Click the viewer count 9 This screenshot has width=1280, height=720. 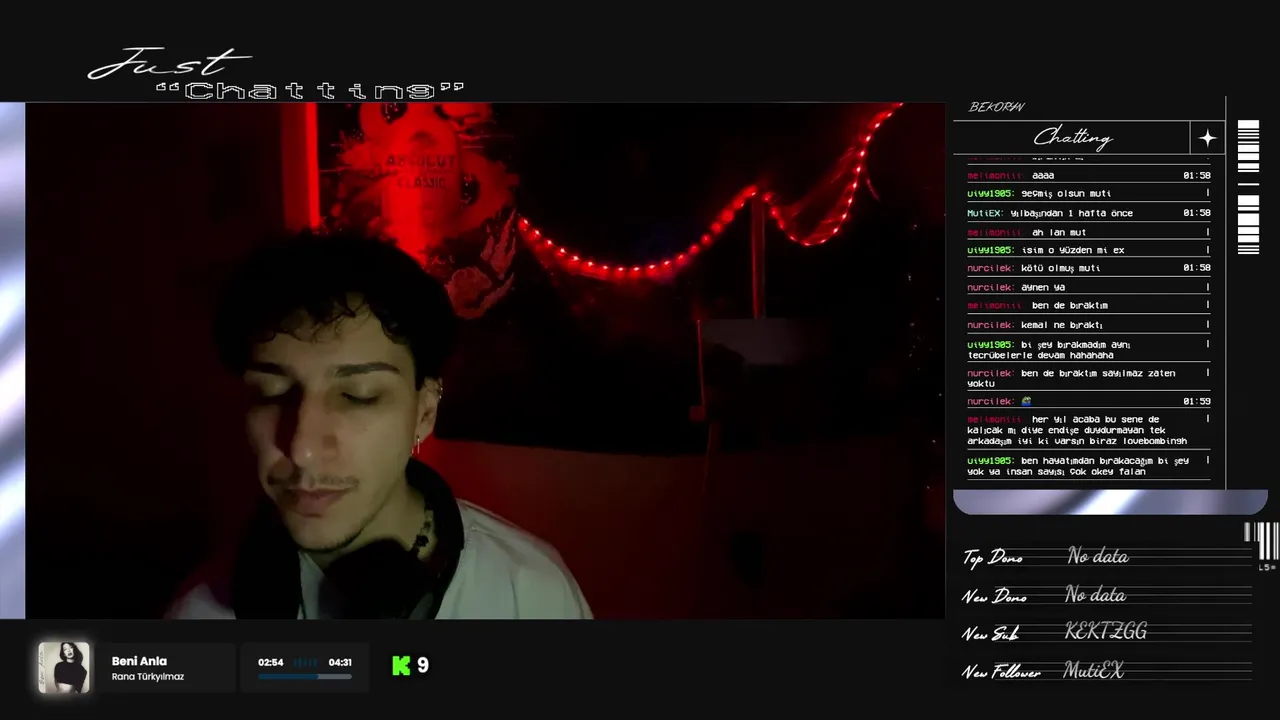click(x=423, y=665)
